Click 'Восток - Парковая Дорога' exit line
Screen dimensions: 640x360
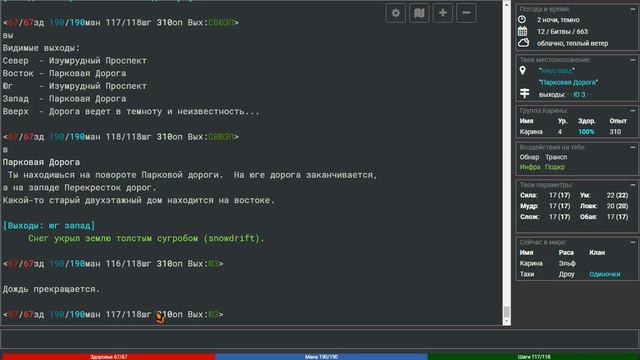point(64,73)
